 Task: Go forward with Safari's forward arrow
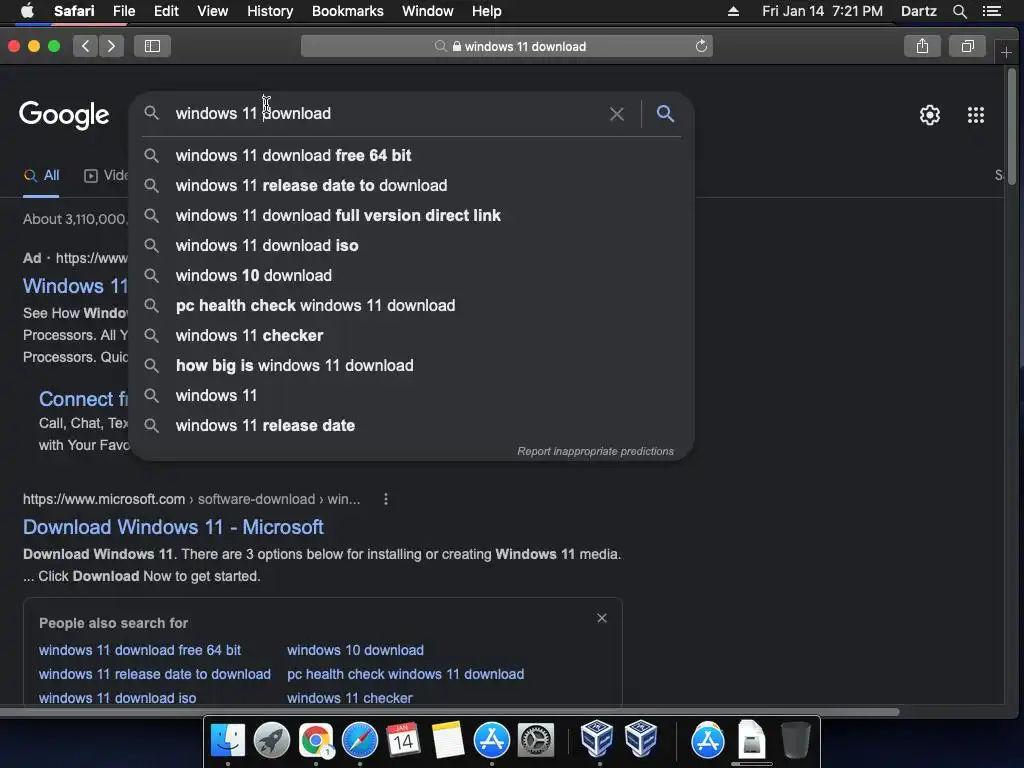coord(111,46)
